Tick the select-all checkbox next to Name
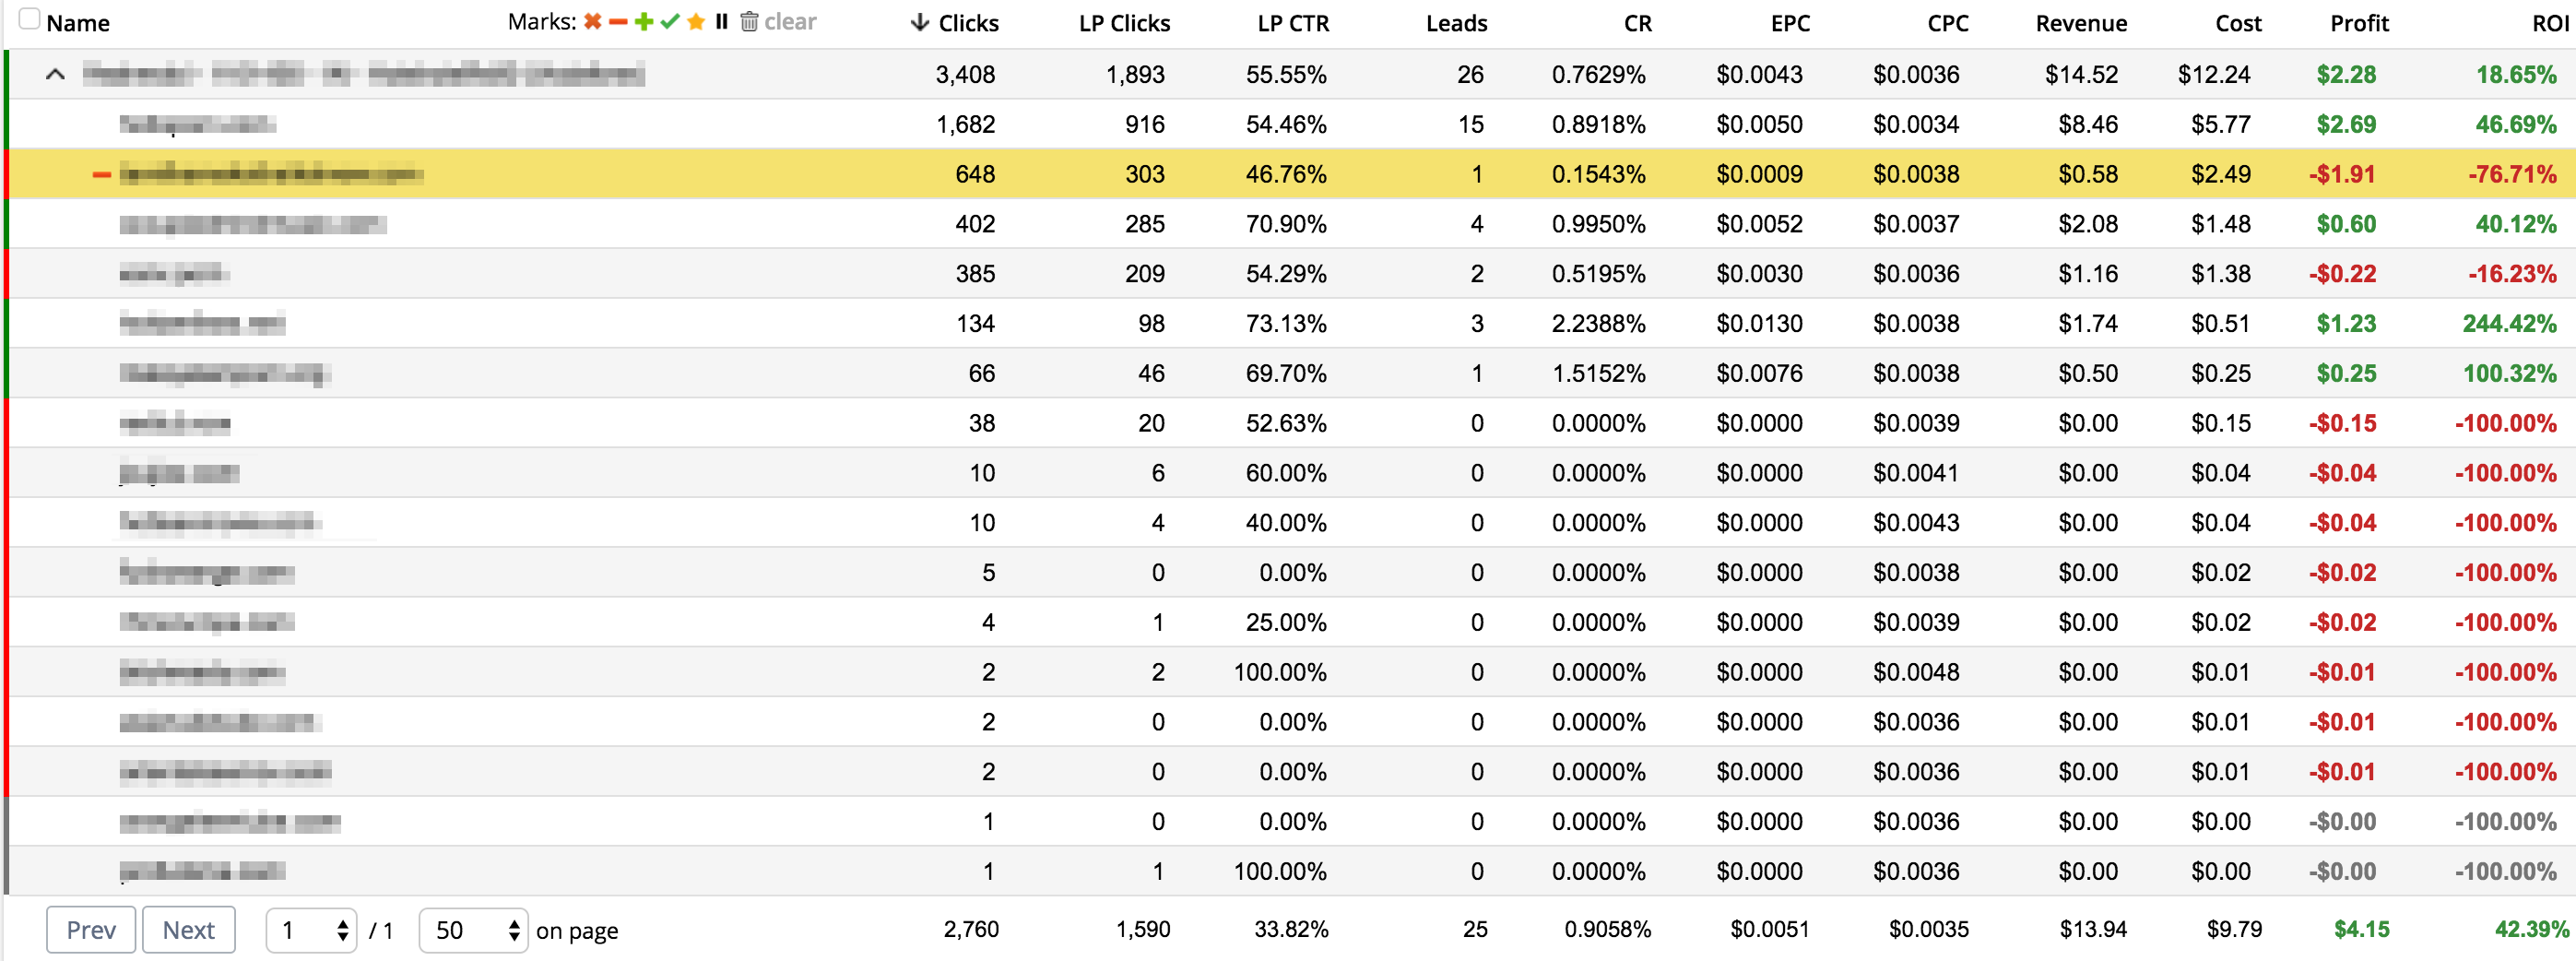 [x=30, y=19]
